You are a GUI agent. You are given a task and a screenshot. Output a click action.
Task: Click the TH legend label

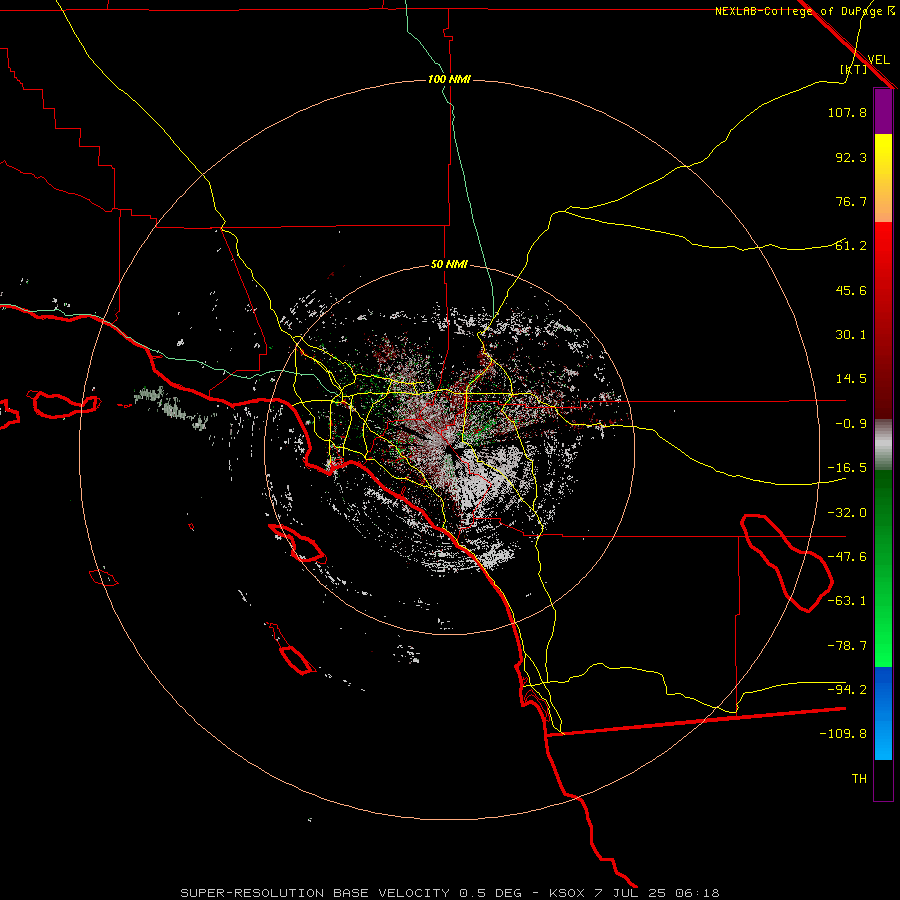[859, 779]
